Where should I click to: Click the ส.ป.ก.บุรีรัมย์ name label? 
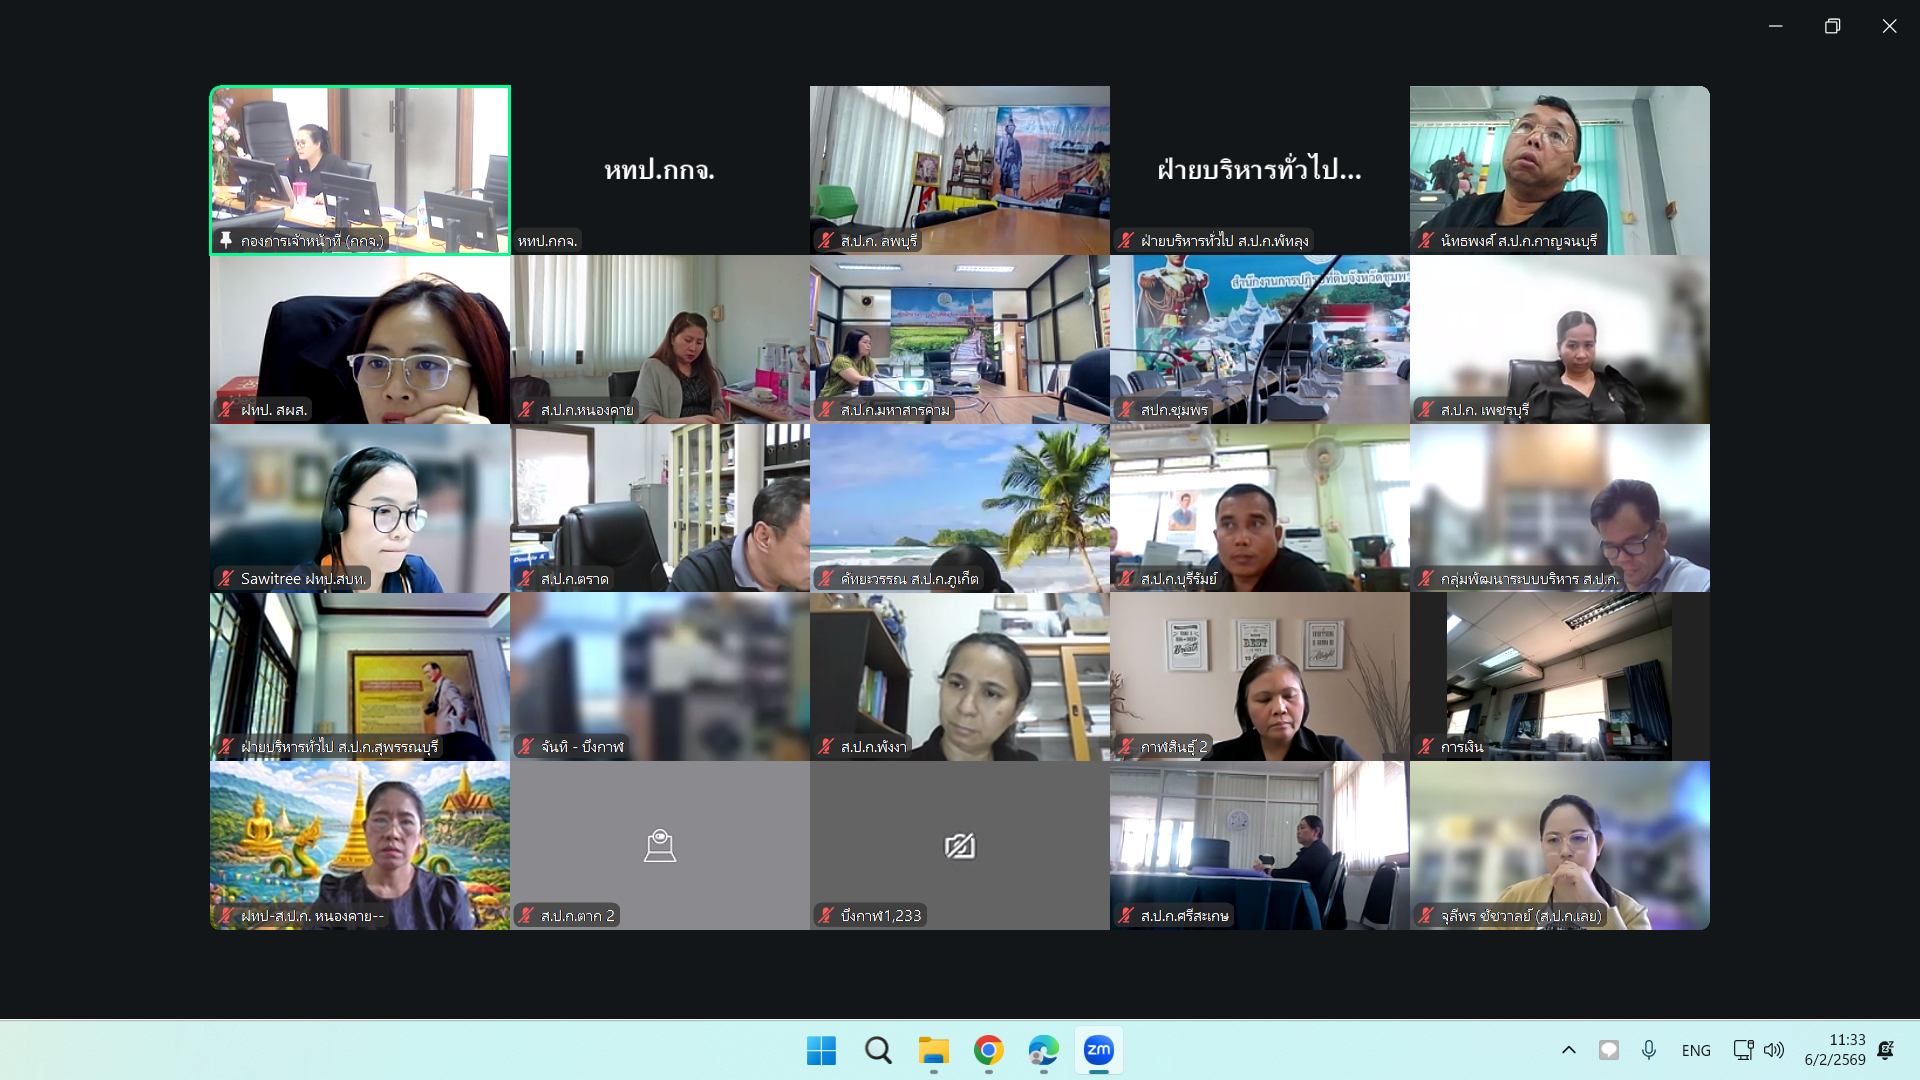click(1178, 578)
